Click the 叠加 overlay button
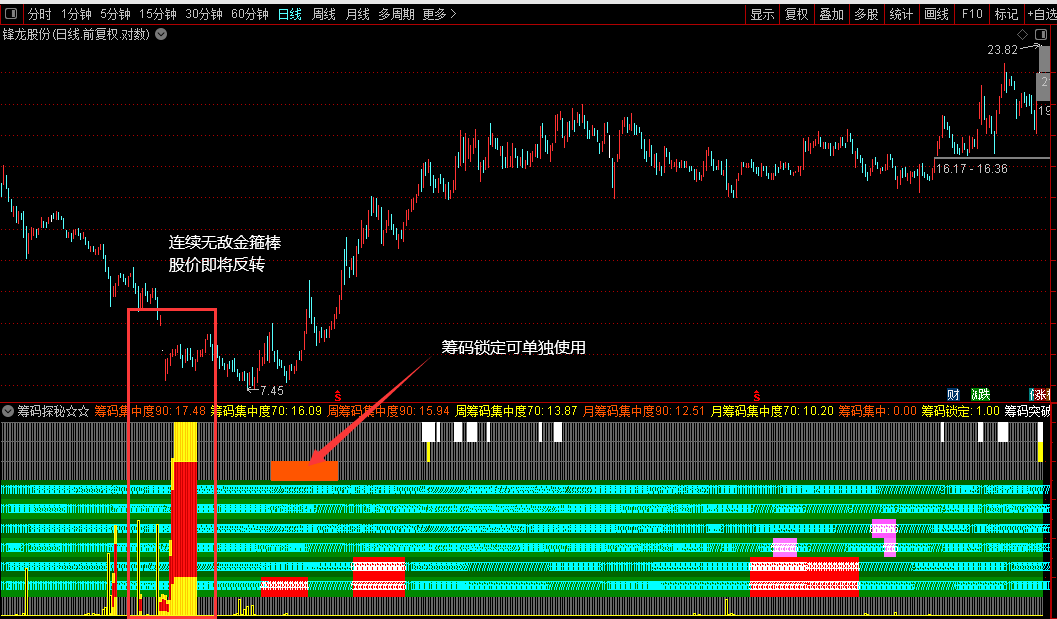Viewport: 1057px width, 619px height. 832,14
